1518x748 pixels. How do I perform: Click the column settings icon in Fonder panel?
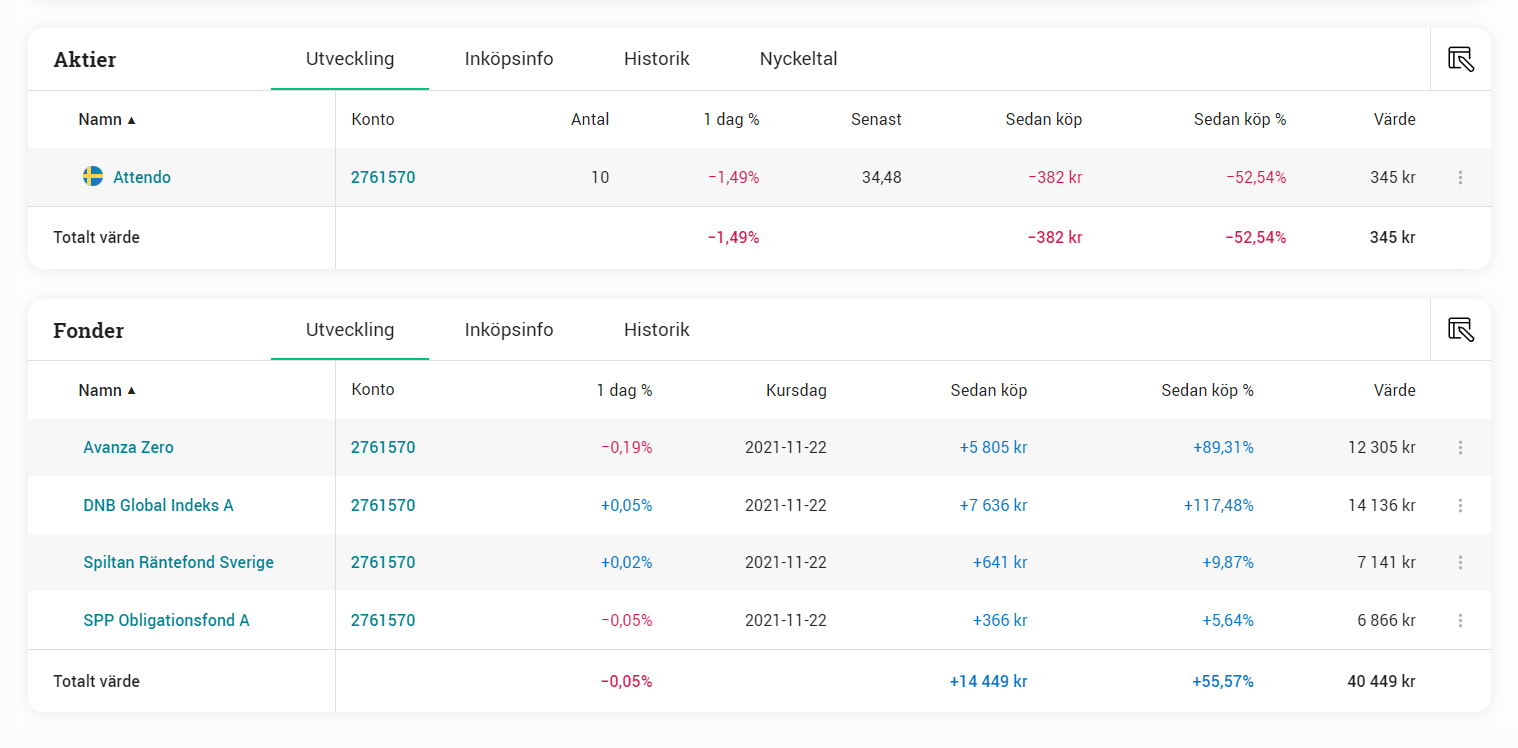click(1461, 330)
